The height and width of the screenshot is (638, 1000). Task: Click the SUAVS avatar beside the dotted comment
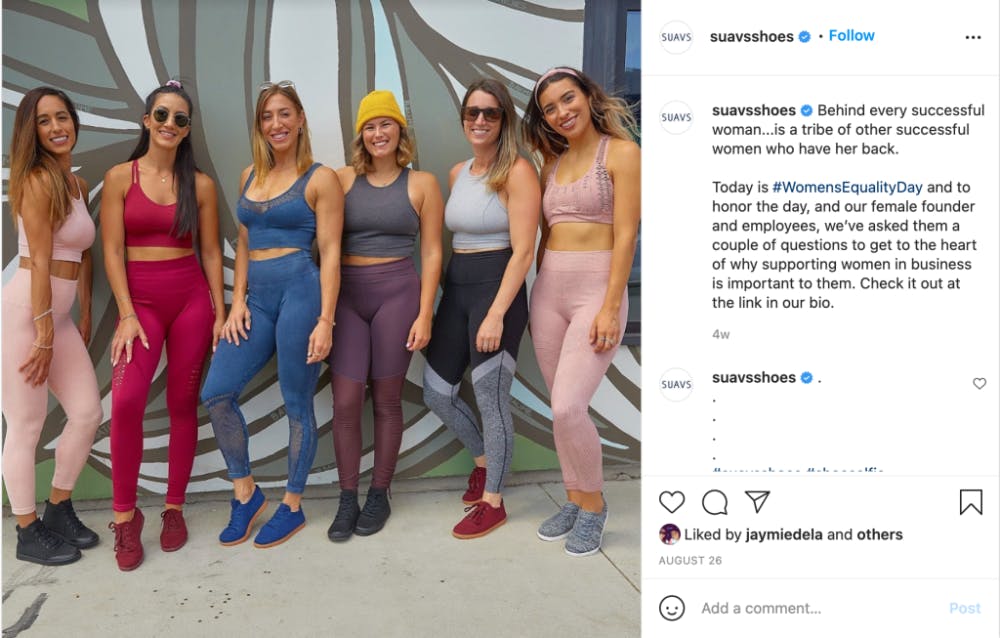[676, 384]
